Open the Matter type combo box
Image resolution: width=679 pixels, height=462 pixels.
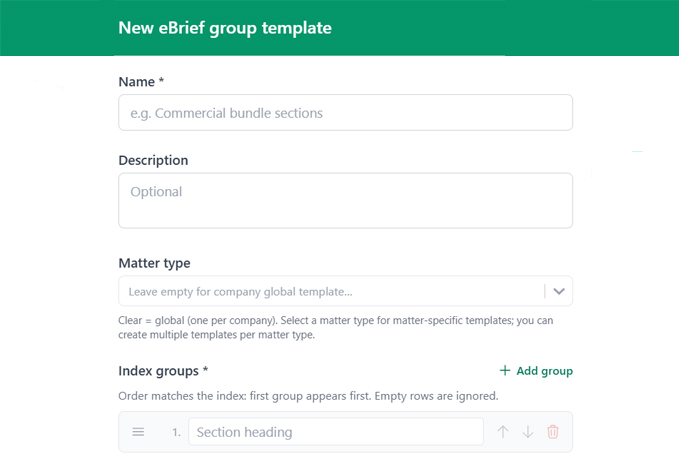tap(330, 291)
